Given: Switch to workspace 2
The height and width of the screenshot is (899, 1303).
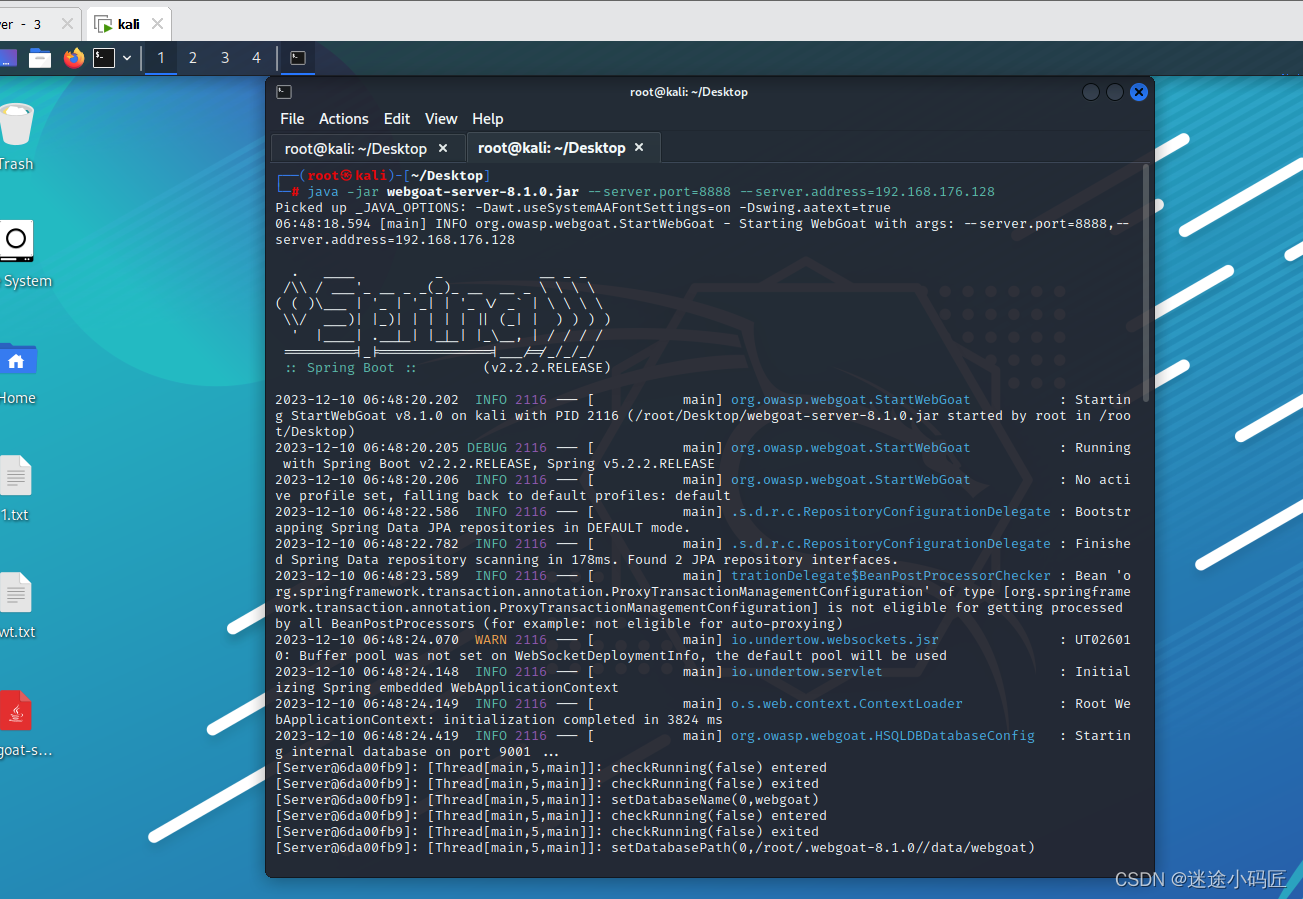Looking at the screenshot, I should pos(193,58).
